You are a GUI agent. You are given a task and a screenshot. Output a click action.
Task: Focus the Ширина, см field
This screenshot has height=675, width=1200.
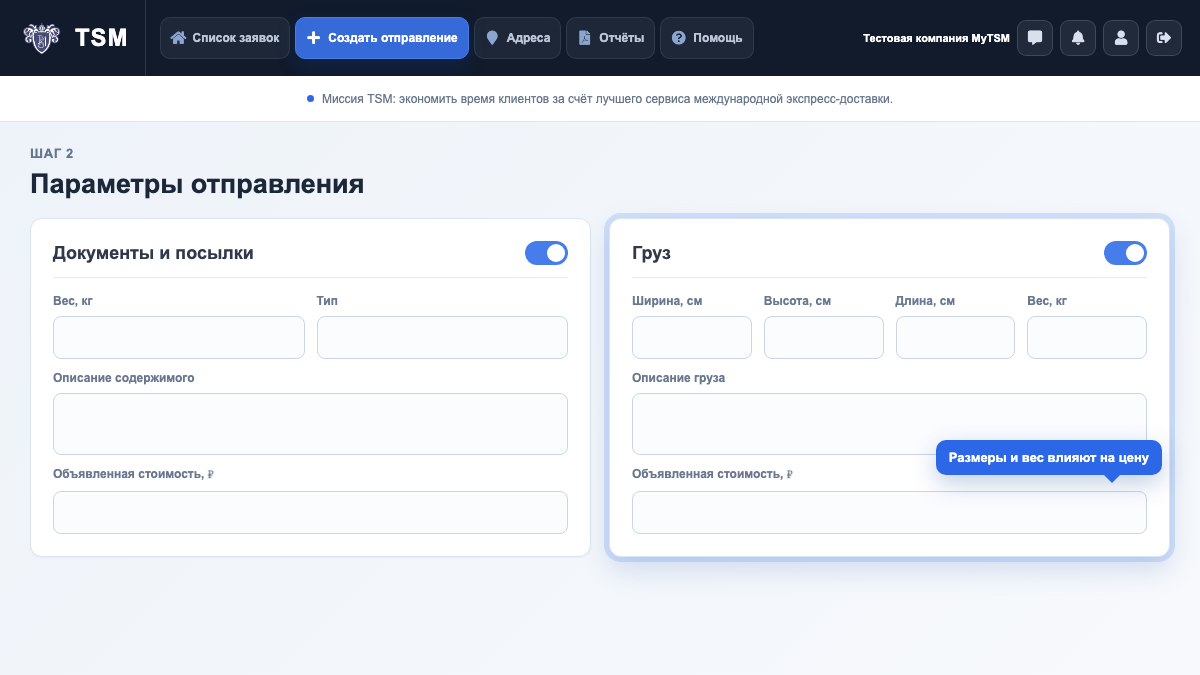692,338
